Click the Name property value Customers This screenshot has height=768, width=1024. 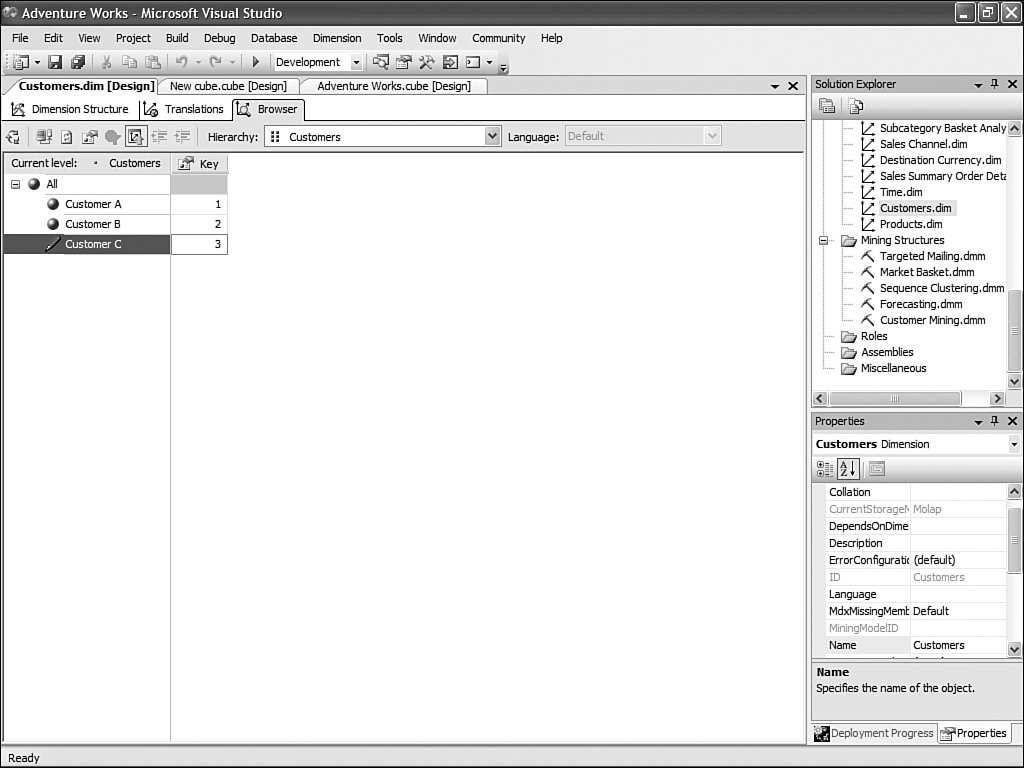tap(958, 645)
